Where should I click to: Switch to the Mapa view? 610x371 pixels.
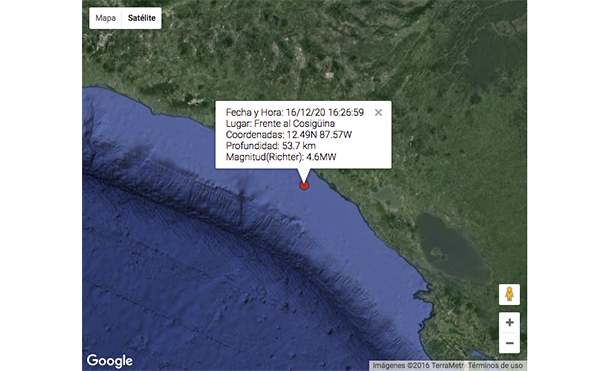105,18
